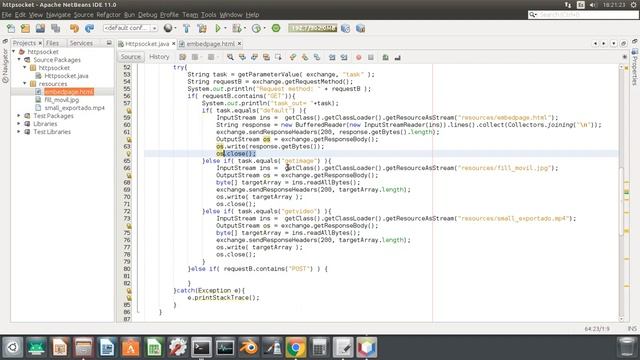Open the Tools menu
This screenshot has width=640, height=360.
click(x=208, y=15)
